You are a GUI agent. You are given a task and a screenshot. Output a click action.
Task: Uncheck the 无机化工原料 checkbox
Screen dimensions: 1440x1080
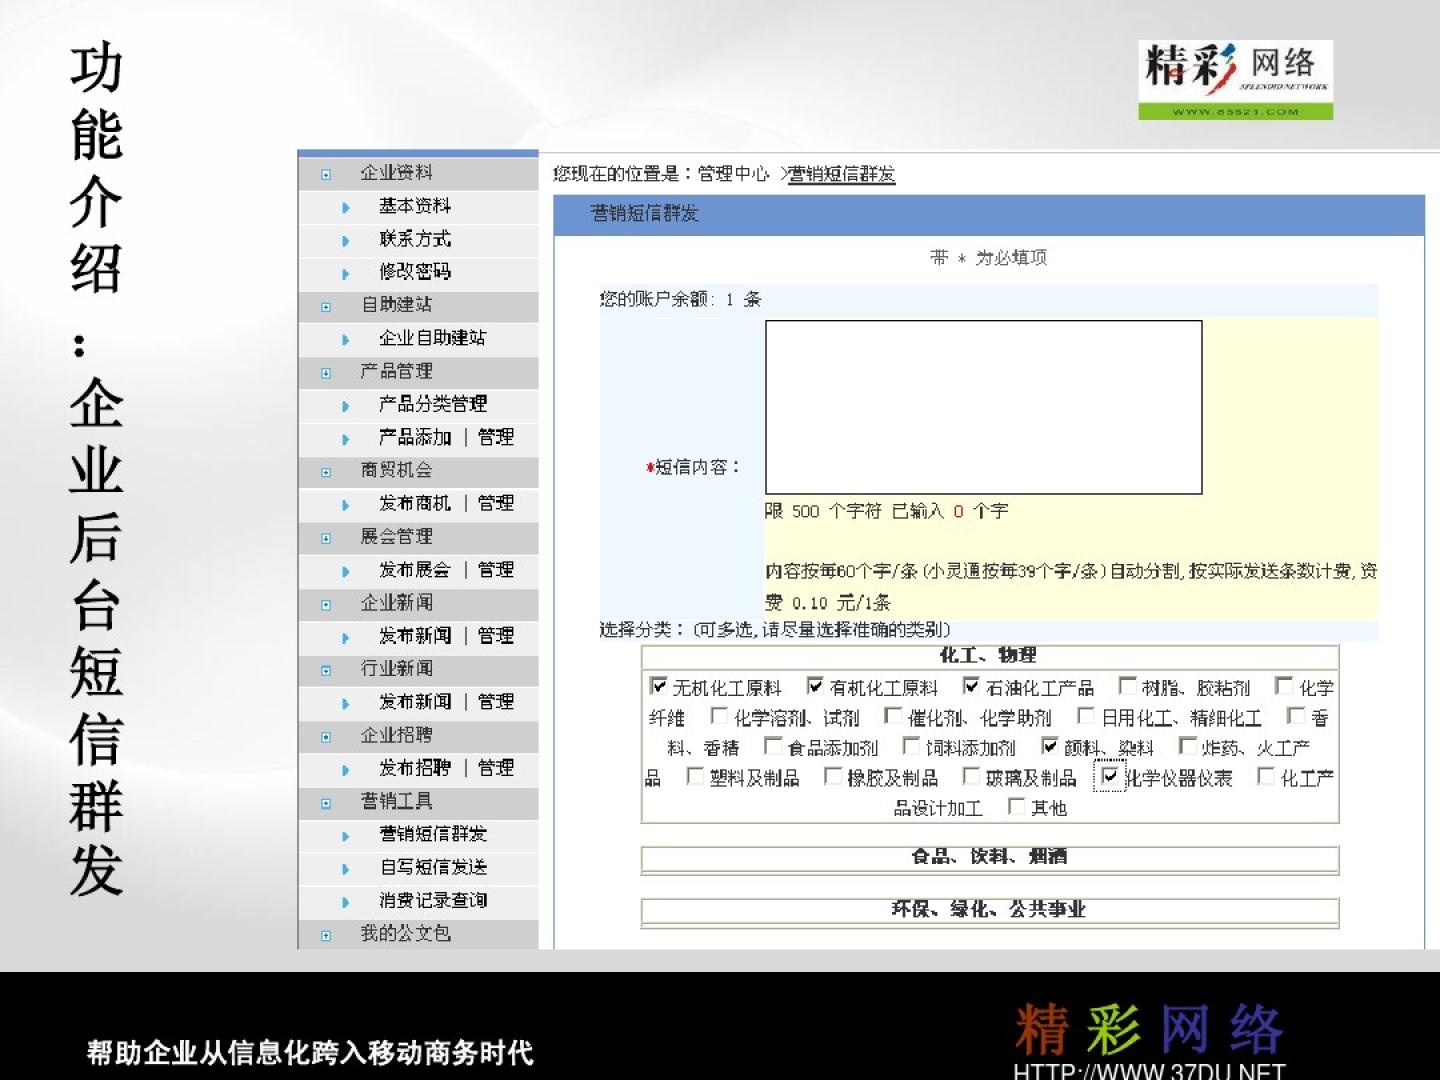658,686
